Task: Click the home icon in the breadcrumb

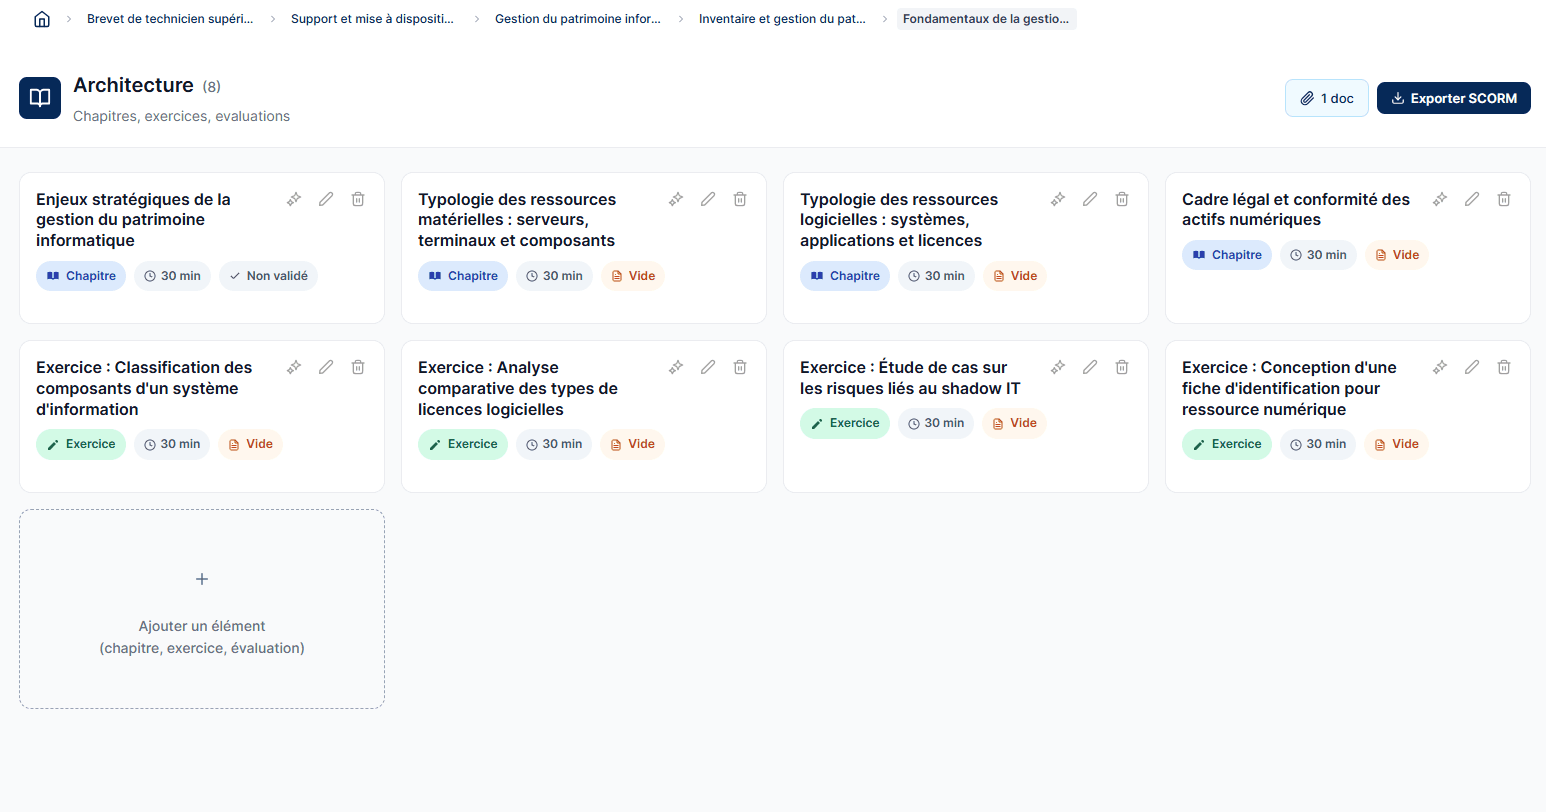Action: pos(41,18)
